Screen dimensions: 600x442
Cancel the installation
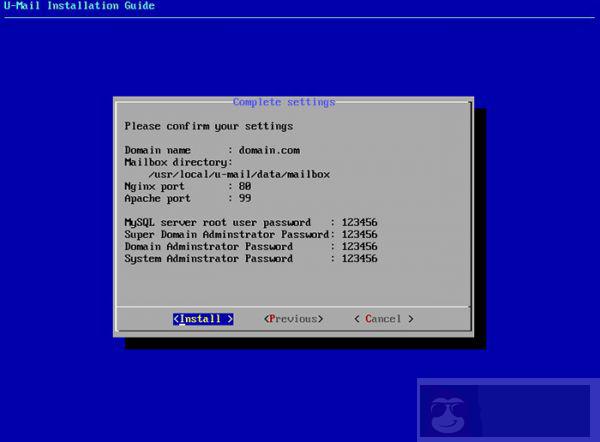tap(383, 319)
